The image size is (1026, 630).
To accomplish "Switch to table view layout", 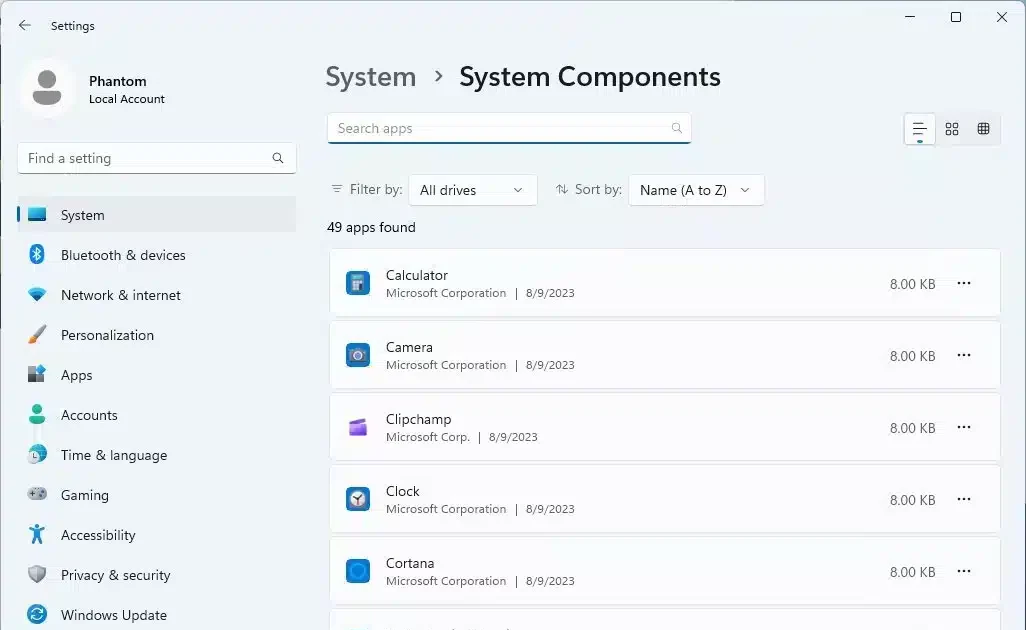I will tap(984, 129).
